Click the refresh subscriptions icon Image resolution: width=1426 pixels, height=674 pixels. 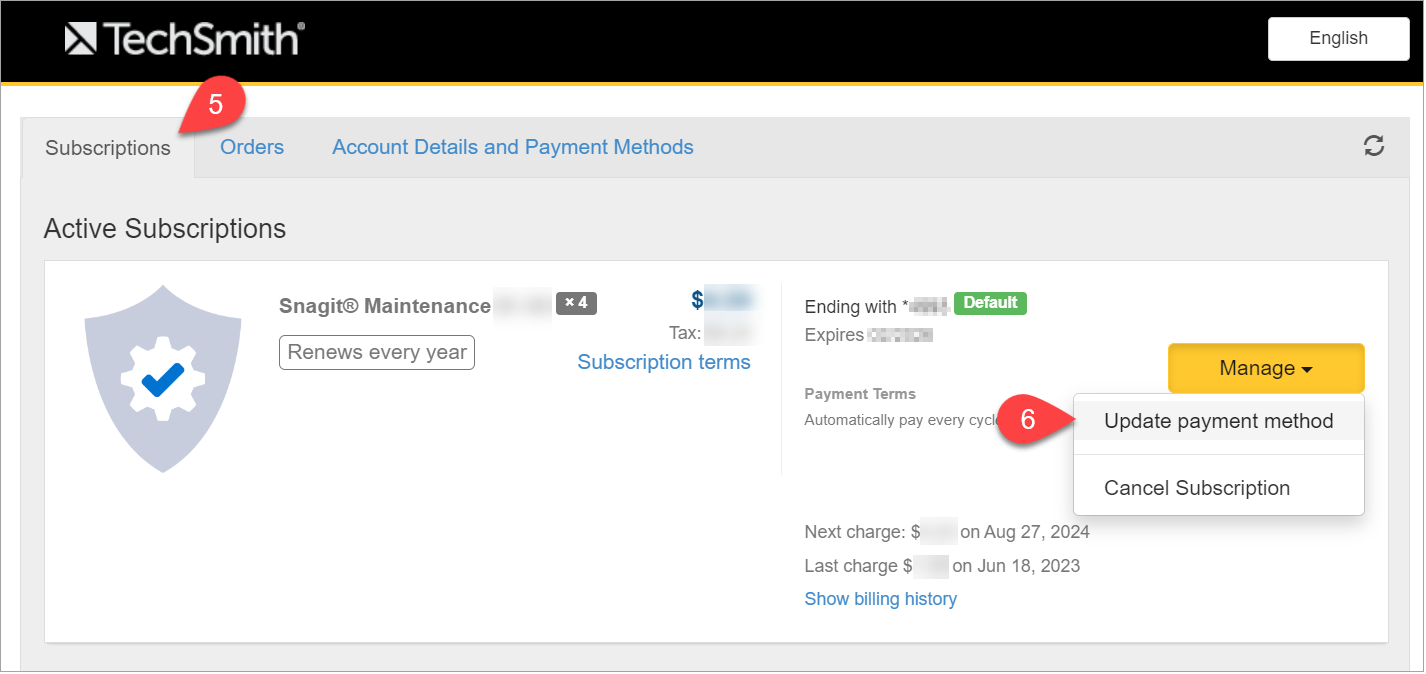coord(1375,146)
